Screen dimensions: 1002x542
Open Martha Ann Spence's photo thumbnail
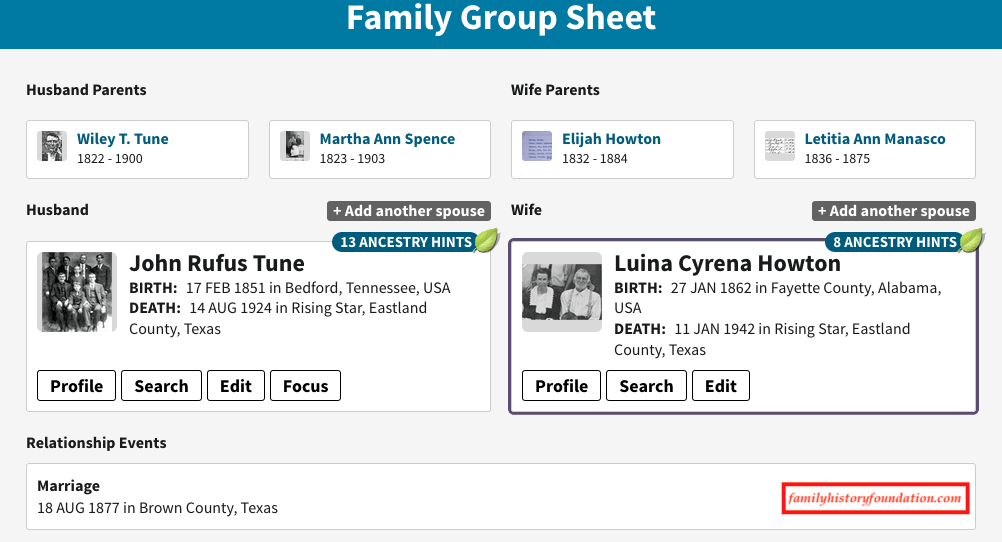click(294, 146)
